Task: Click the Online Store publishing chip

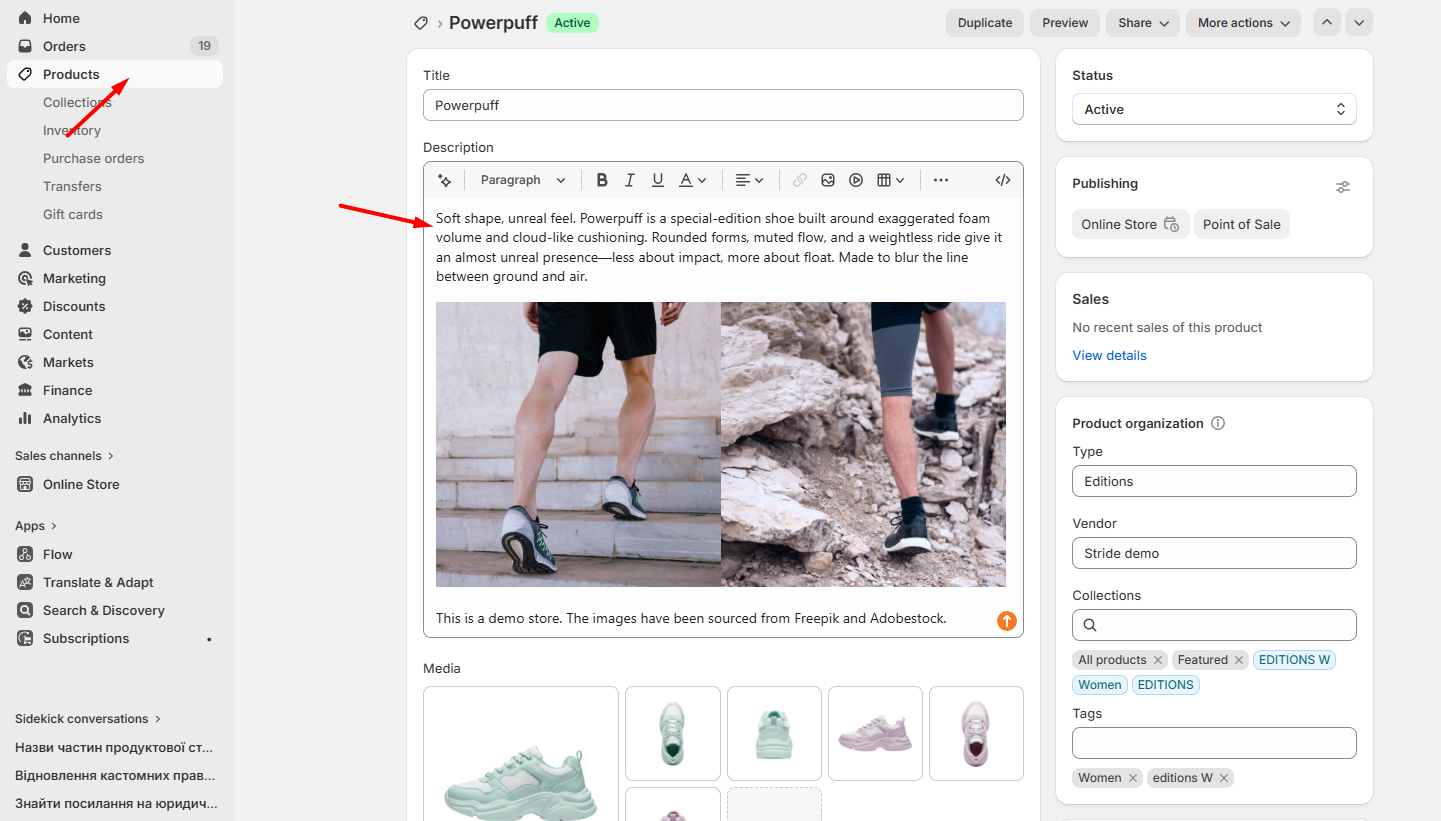Action: point(1130,224)
